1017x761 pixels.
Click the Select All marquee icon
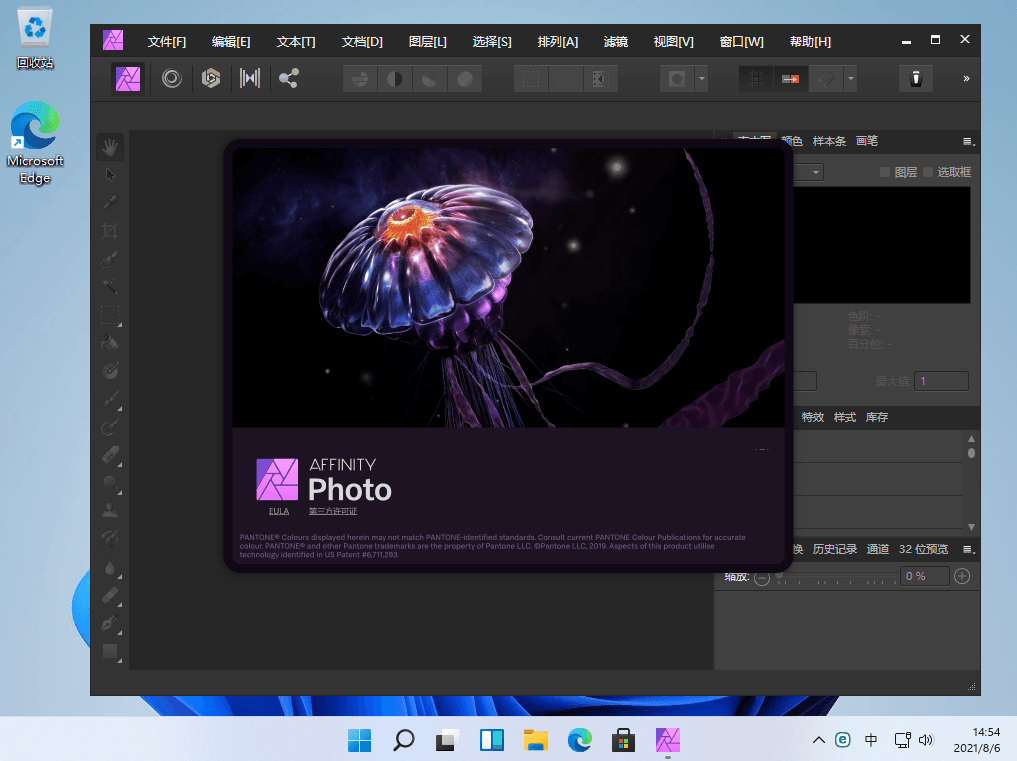pyautogui.click(x=531, y=79)
